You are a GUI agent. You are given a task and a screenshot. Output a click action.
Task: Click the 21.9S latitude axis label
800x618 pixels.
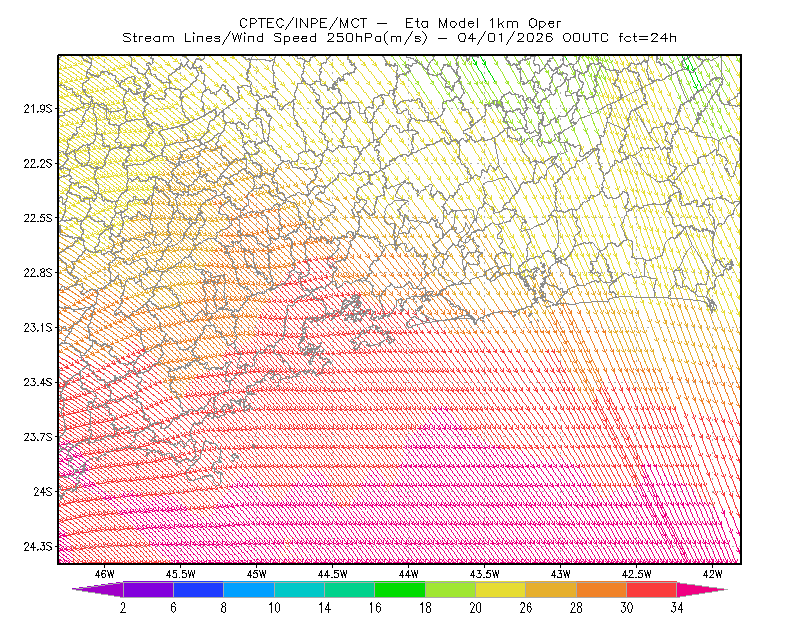pos(38,109)
